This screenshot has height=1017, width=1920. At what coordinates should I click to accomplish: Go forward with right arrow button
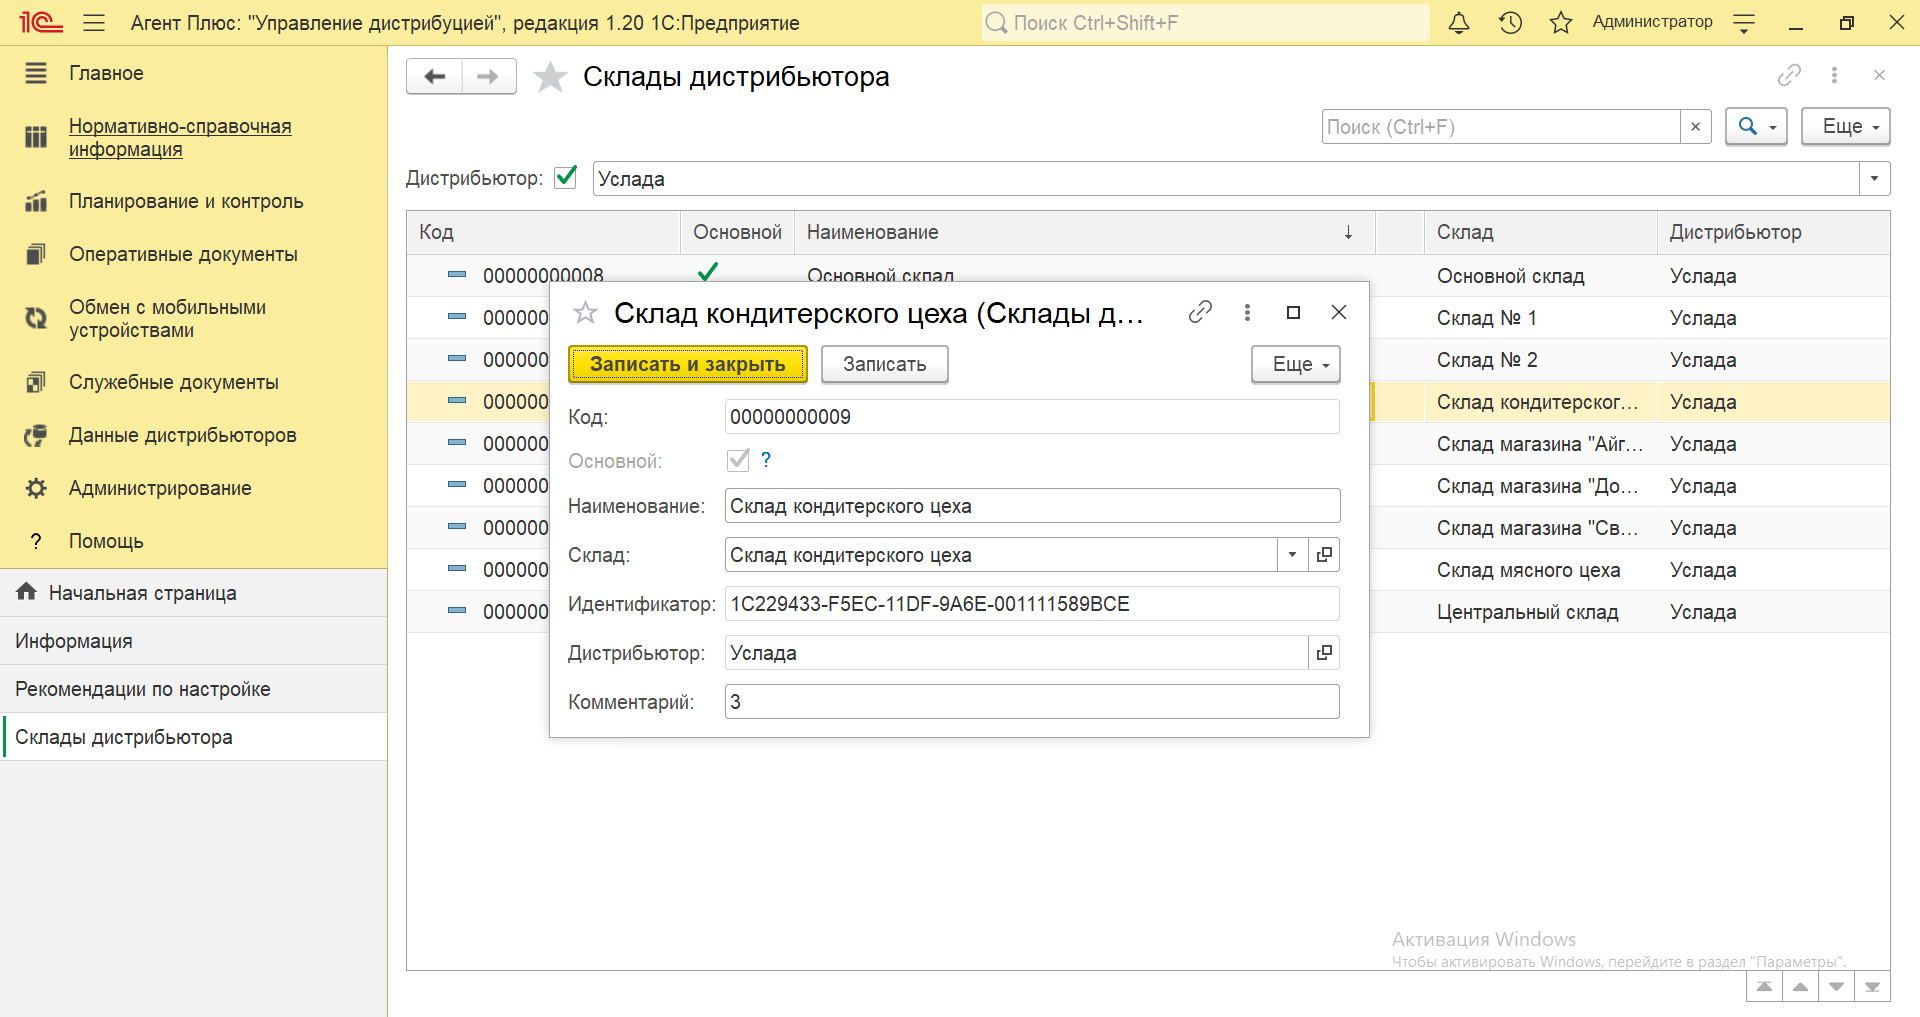(x=489, y=76)
